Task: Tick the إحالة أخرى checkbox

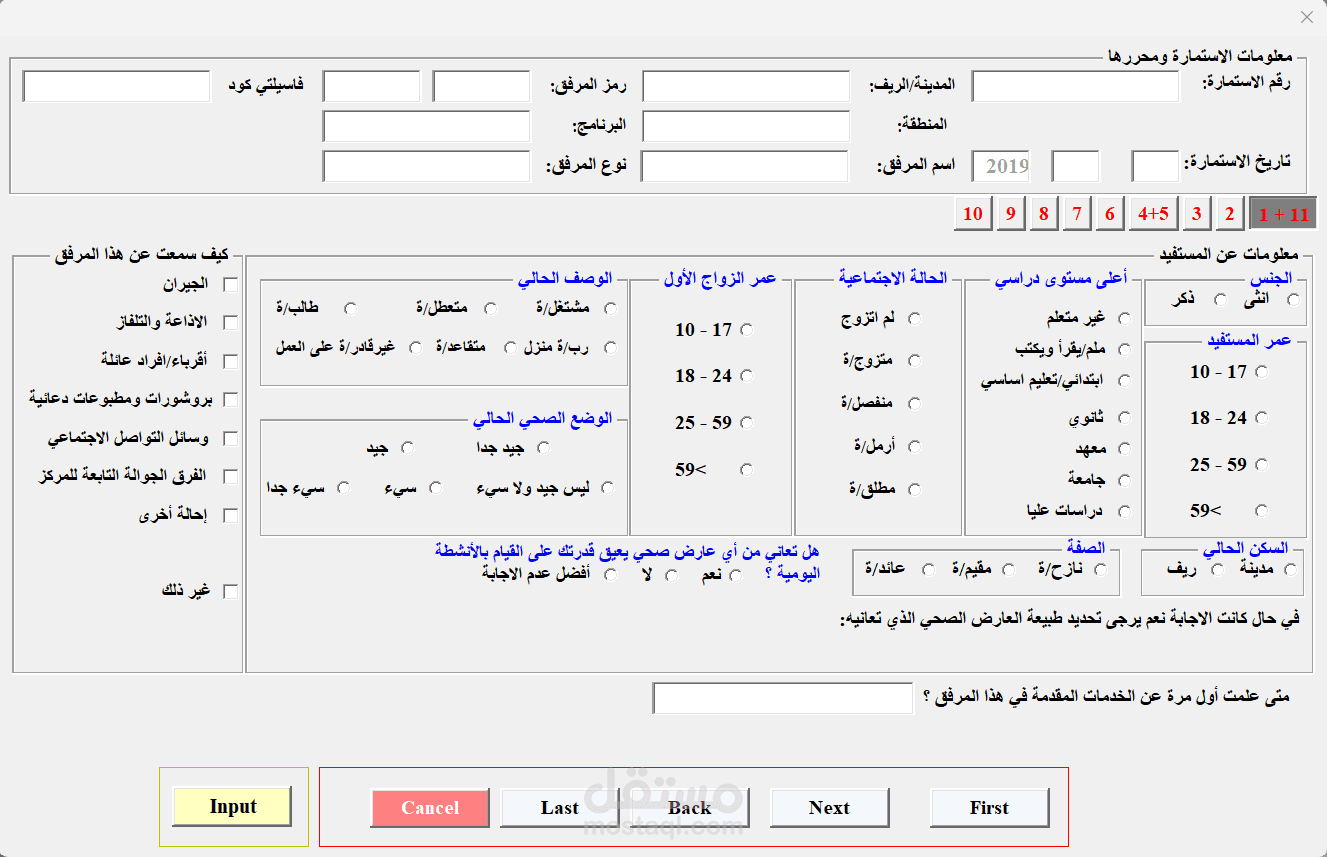Action: [x=230, y=516]
